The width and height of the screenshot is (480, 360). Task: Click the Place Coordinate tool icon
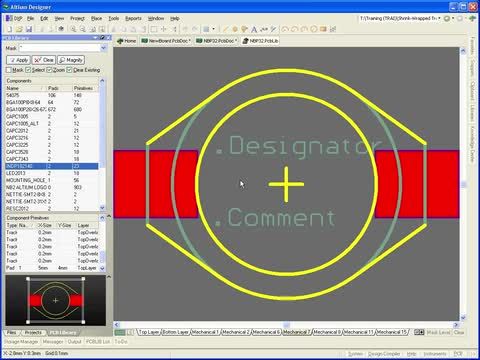[x=264, y=29]
